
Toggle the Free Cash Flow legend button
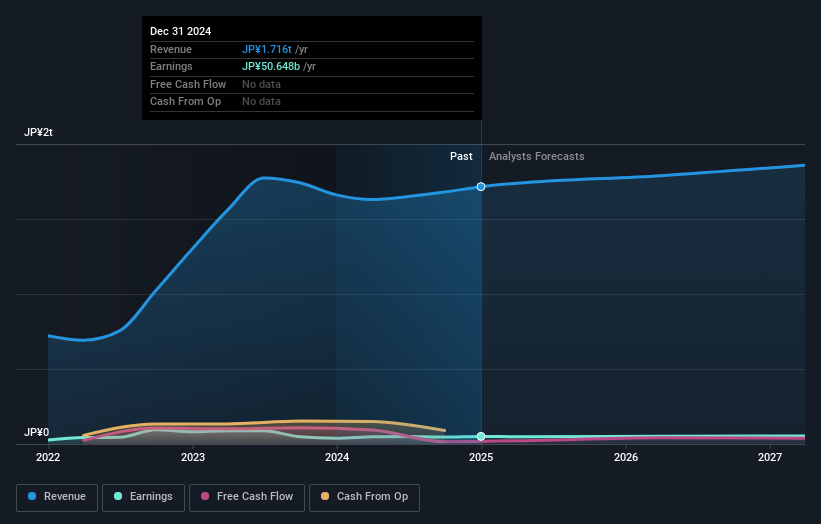point(247,497)
